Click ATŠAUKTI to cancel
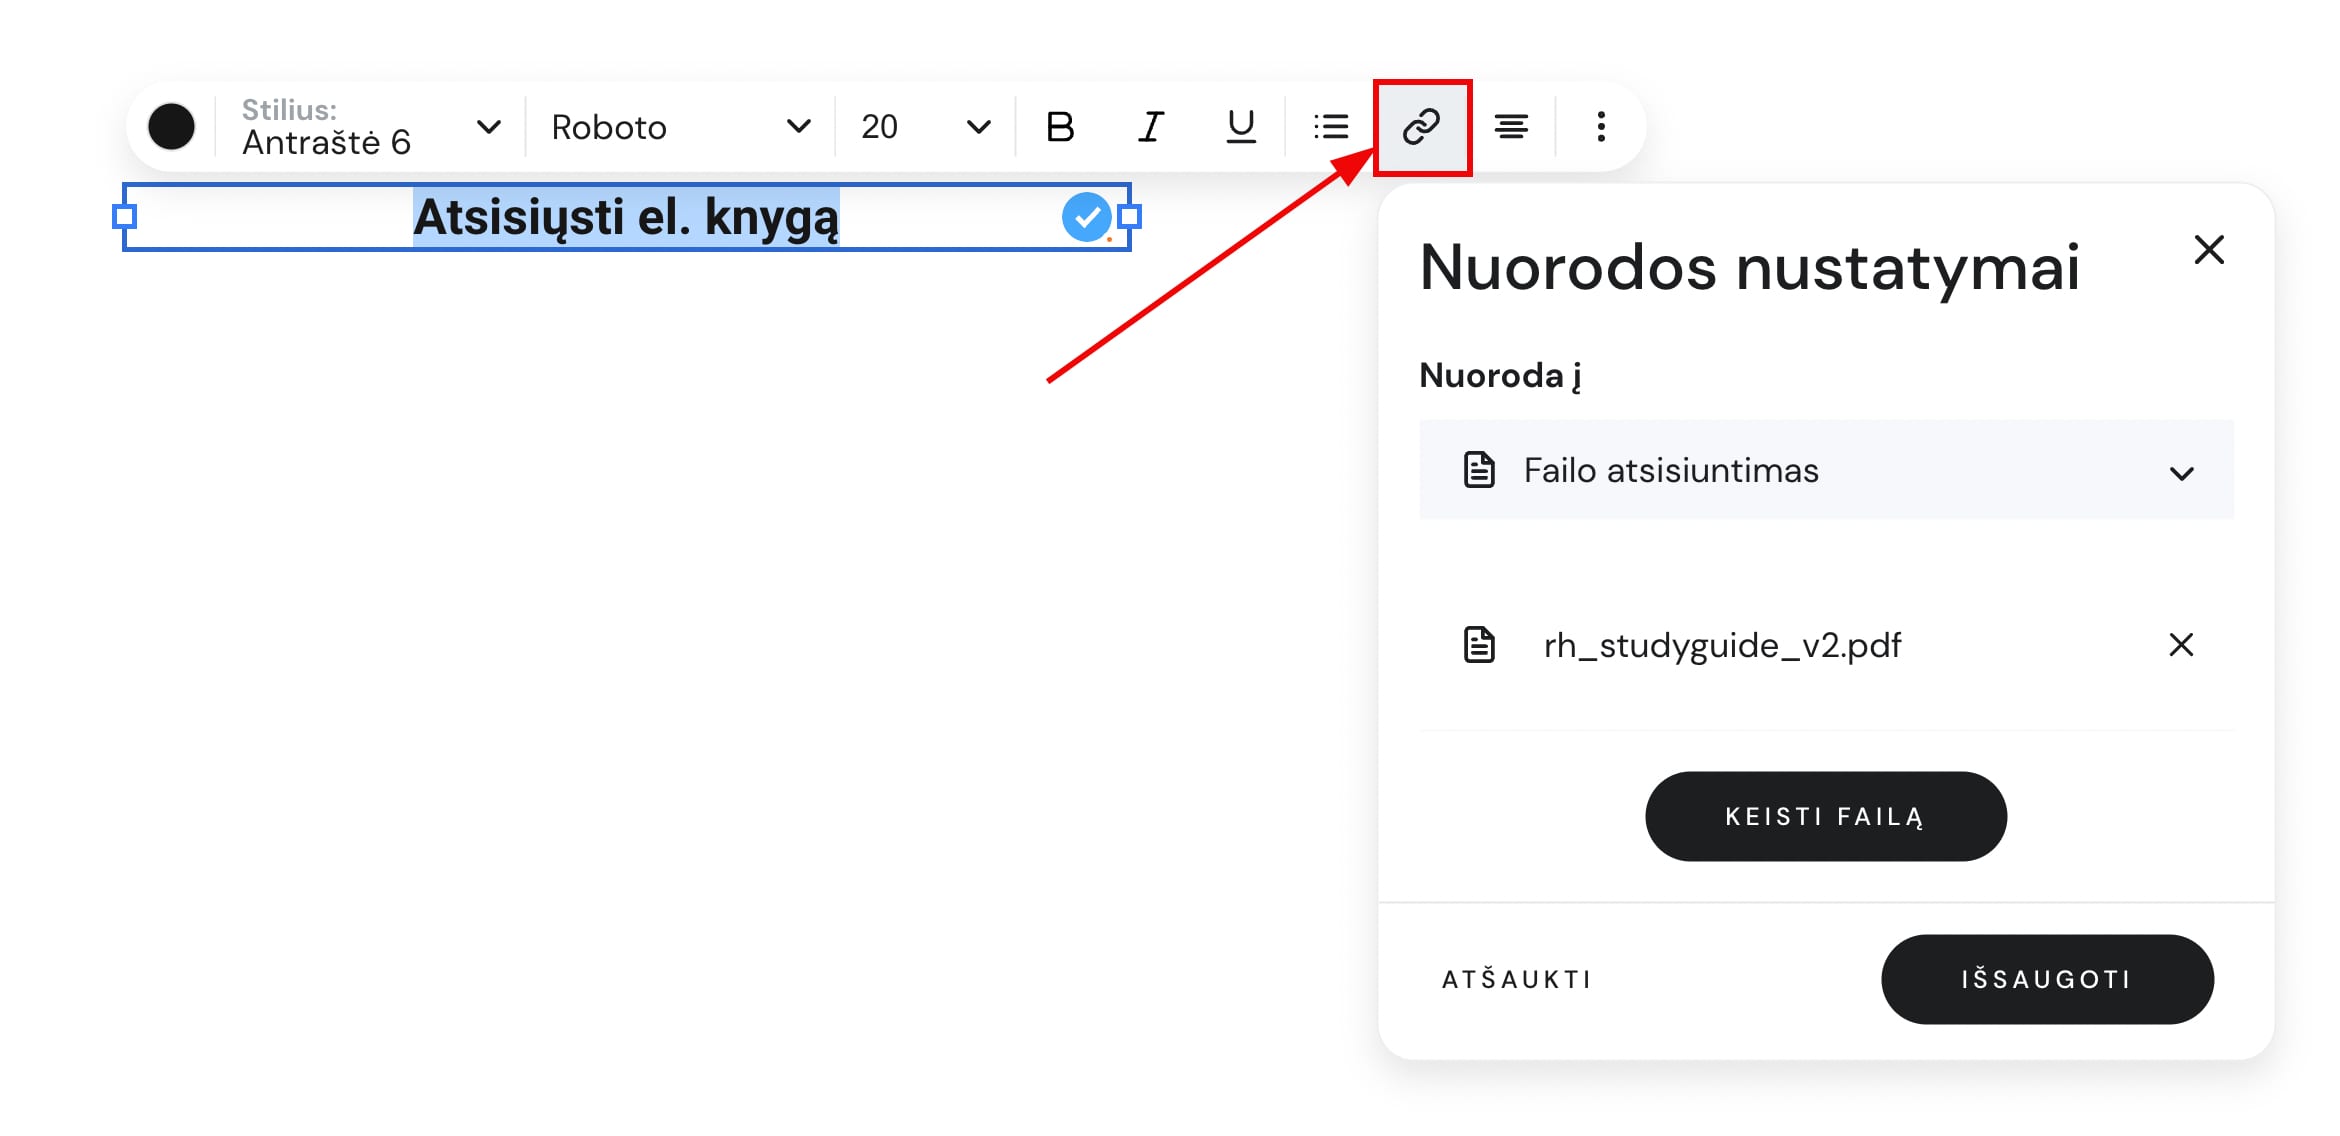The image size is (2340, 1136). pos(1516,979)
